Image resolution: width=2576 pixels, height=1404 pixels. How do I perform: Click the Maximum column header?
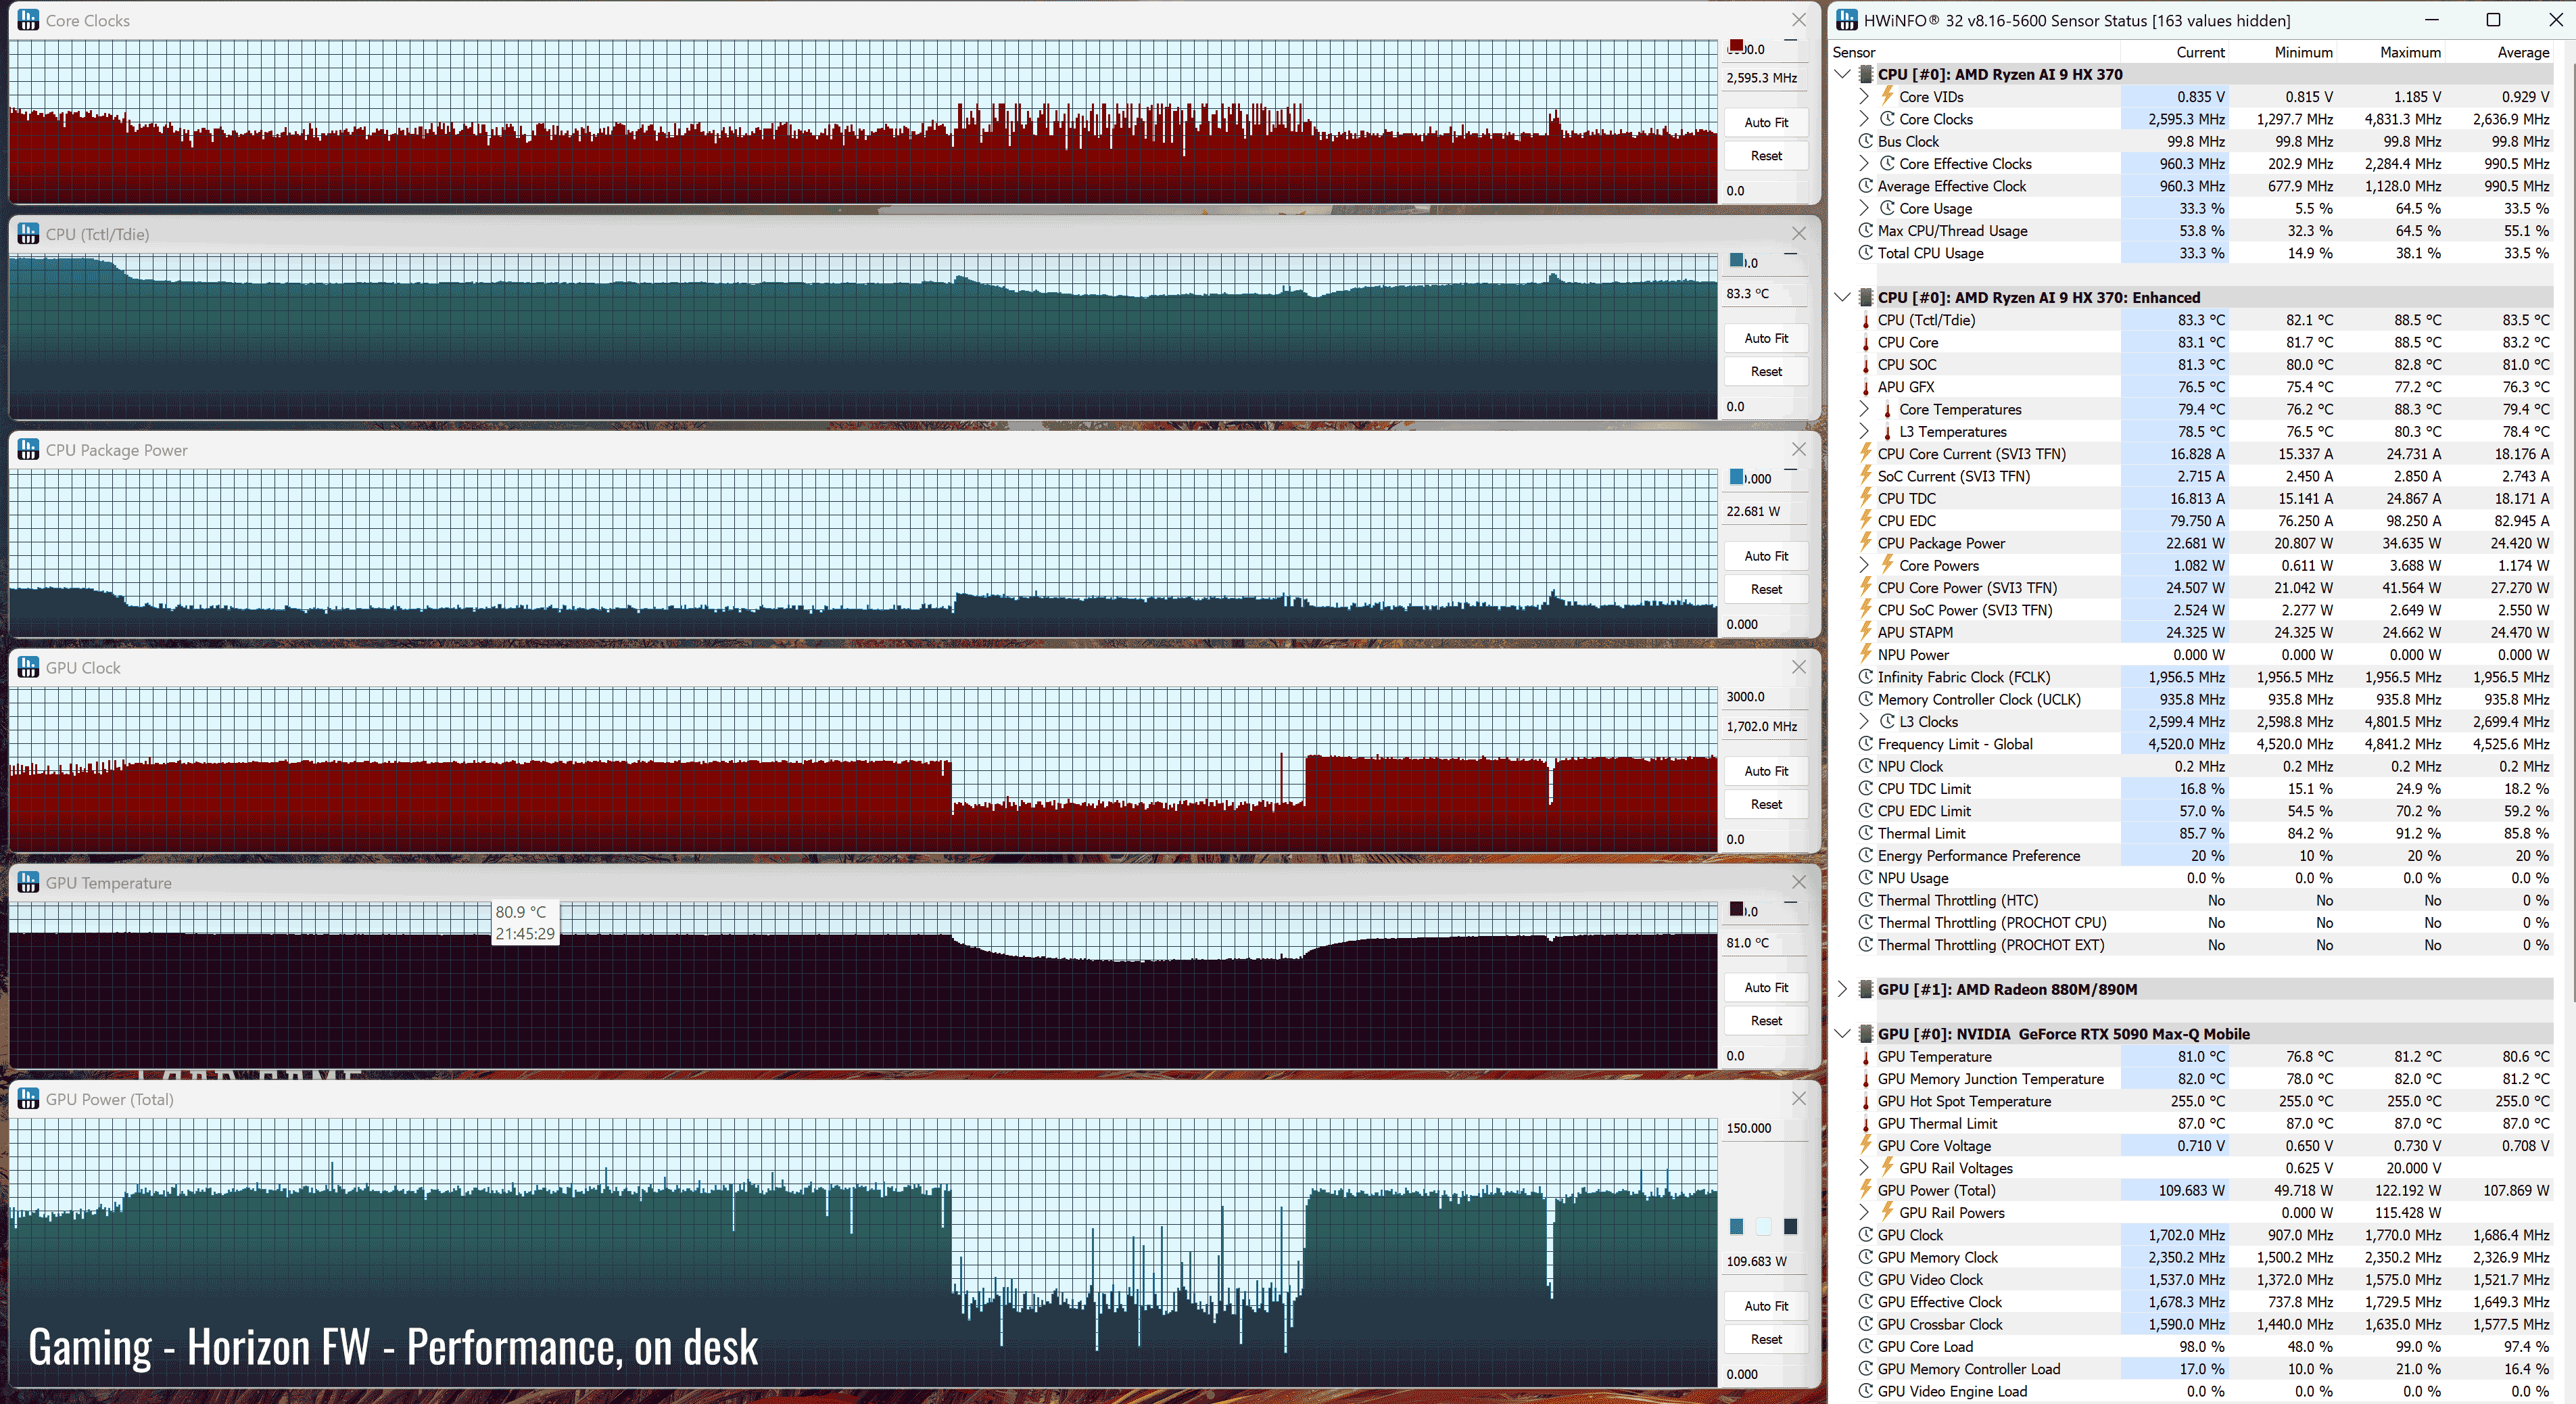click(x=2410, y=52)
